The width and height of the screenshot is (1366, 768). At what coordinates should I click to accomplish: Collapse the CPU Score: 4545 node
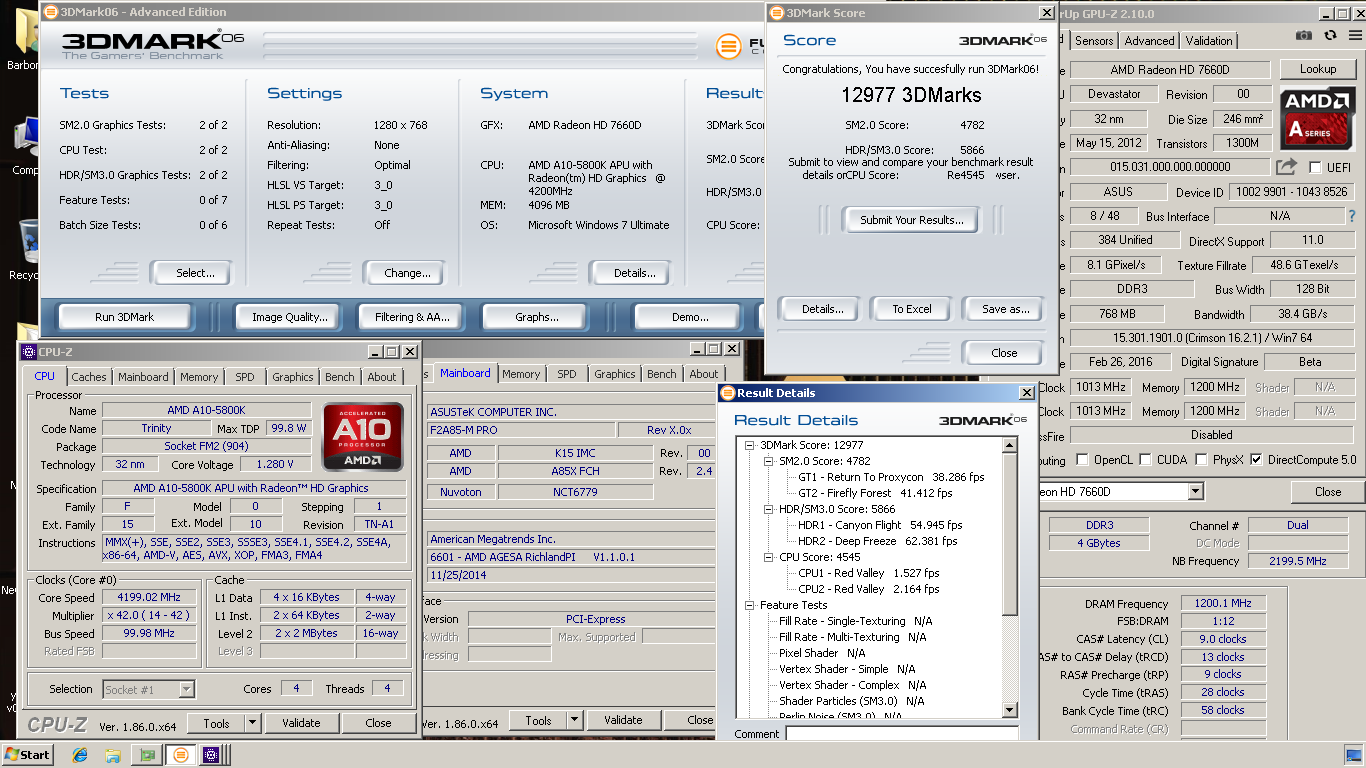coord(768,557)
